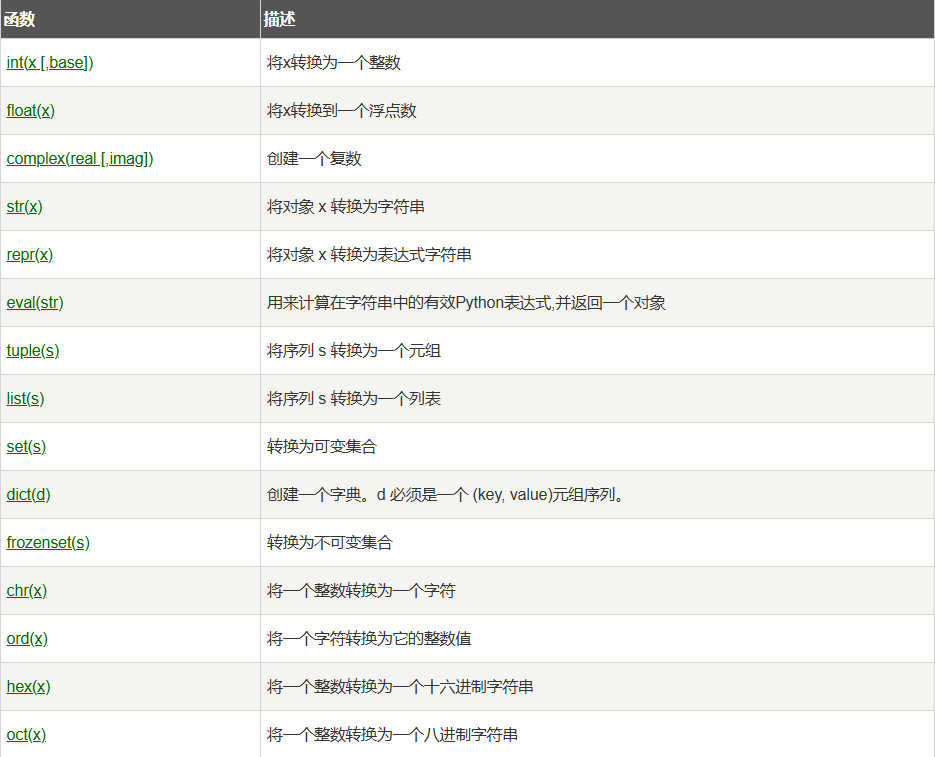Image resolution: width=935 pixels, height=757 pixels.
Task: Click the float(x) link
Action: (30, 111)
